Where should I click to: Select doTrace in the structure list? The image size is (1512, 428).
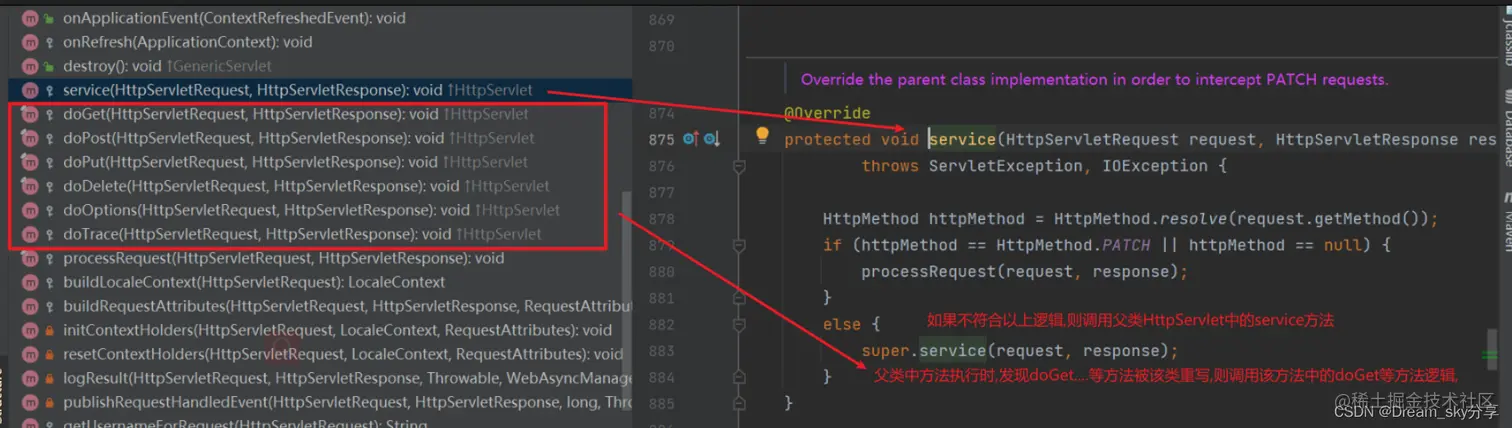[319, 234]
